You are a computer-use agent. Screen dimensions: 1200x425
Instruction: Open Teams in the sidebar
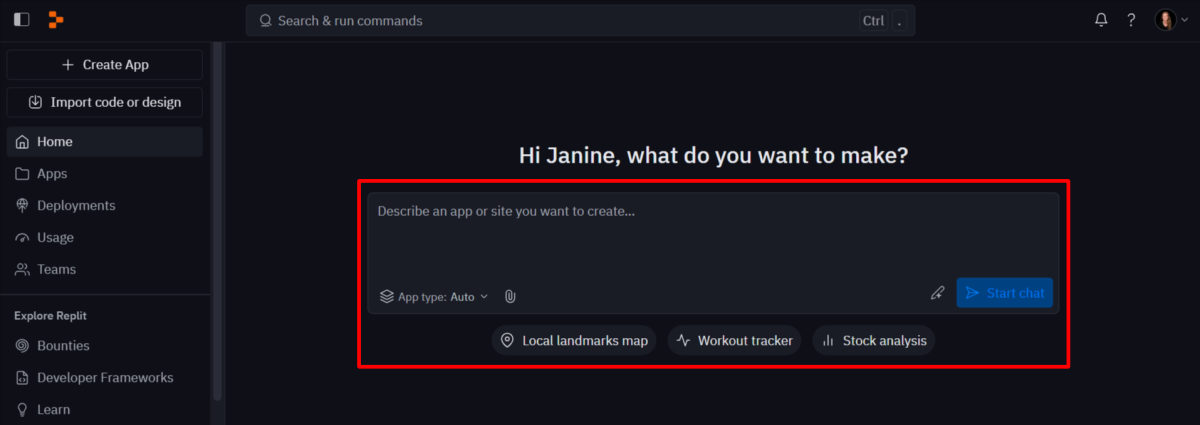[x=56, y=270]
